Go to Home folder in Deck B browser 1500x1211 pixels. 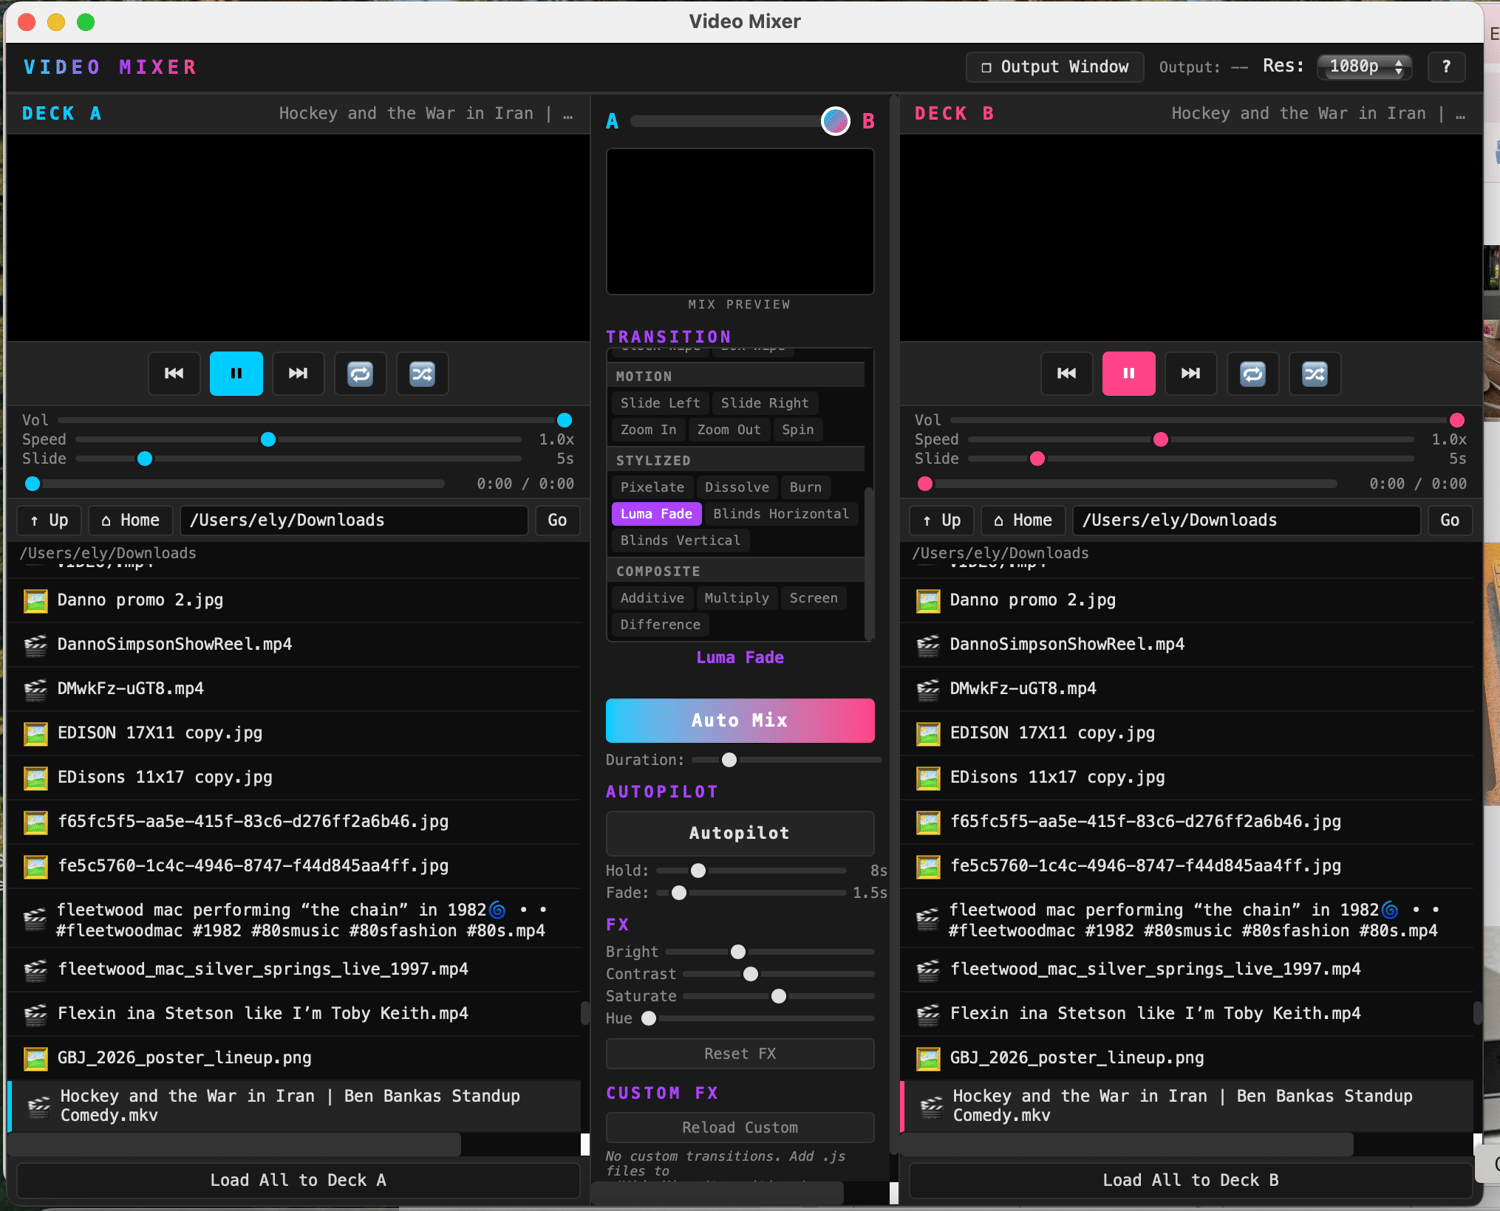1023,520
